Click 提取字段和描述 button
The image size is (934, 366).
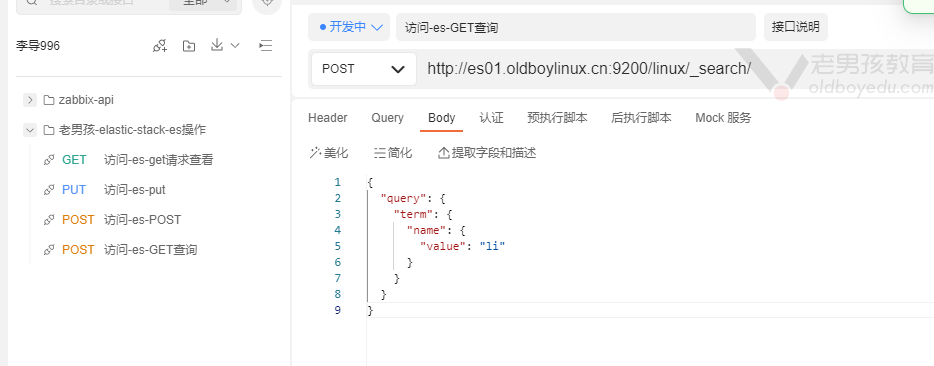[487, 153]
